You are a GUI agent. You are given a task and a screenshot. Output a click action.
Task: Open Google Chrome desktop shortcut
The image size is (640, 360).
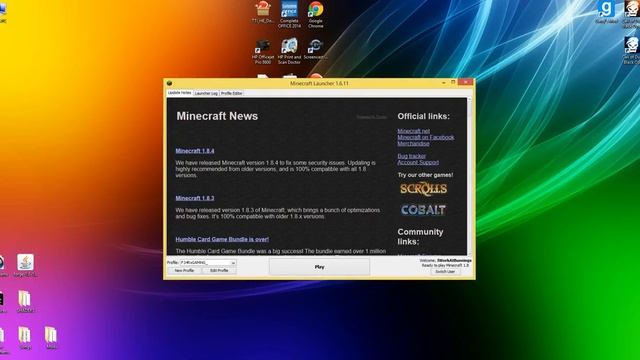pyautogui.click(x=316, y=14)
